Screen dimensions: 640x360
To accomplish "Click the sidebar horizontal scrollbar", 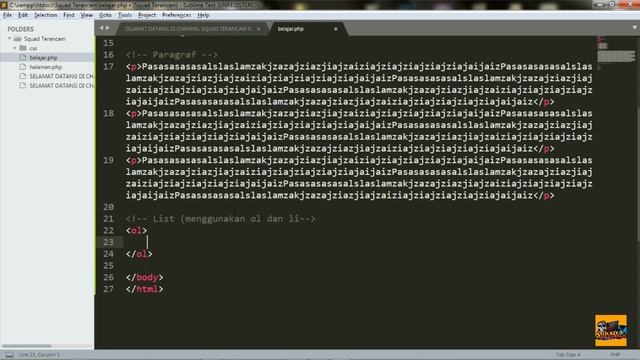I will 27,346.
